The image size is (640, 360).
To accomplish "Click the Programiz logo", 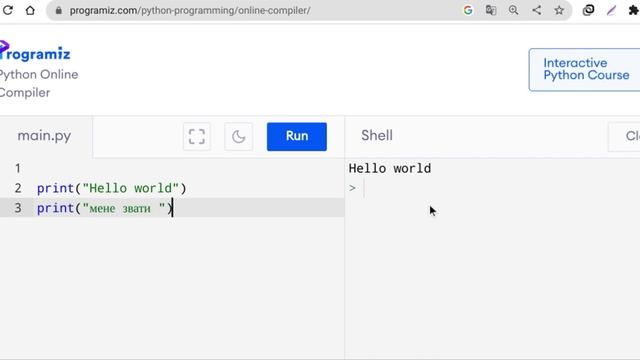I will [x=35, y=52].
